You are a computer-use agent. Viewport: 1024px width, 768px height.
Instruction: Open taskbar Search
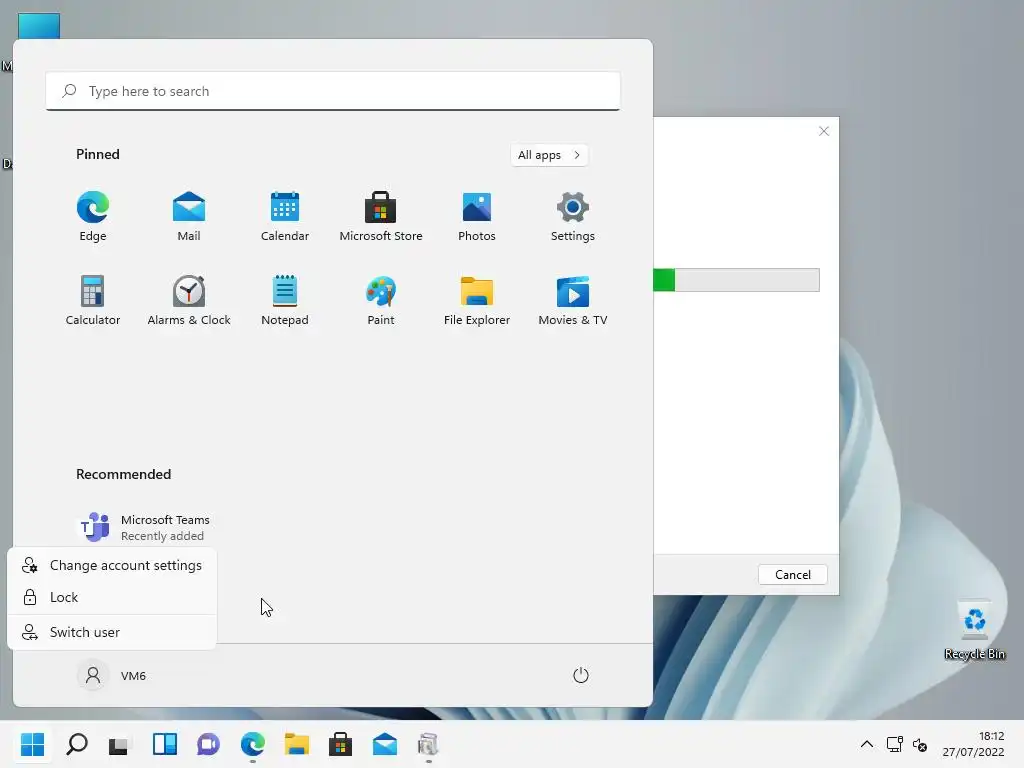click(x=77, y=744)
